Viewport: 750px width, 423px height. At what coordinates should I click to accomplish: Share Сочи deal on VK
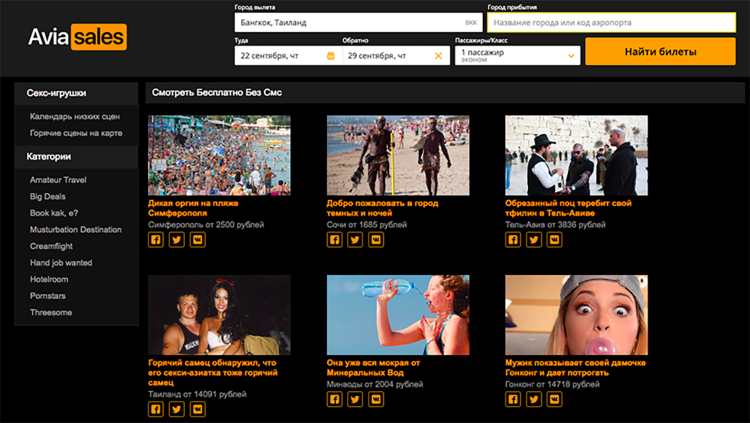pyautogui.click(x=376, y=240)
